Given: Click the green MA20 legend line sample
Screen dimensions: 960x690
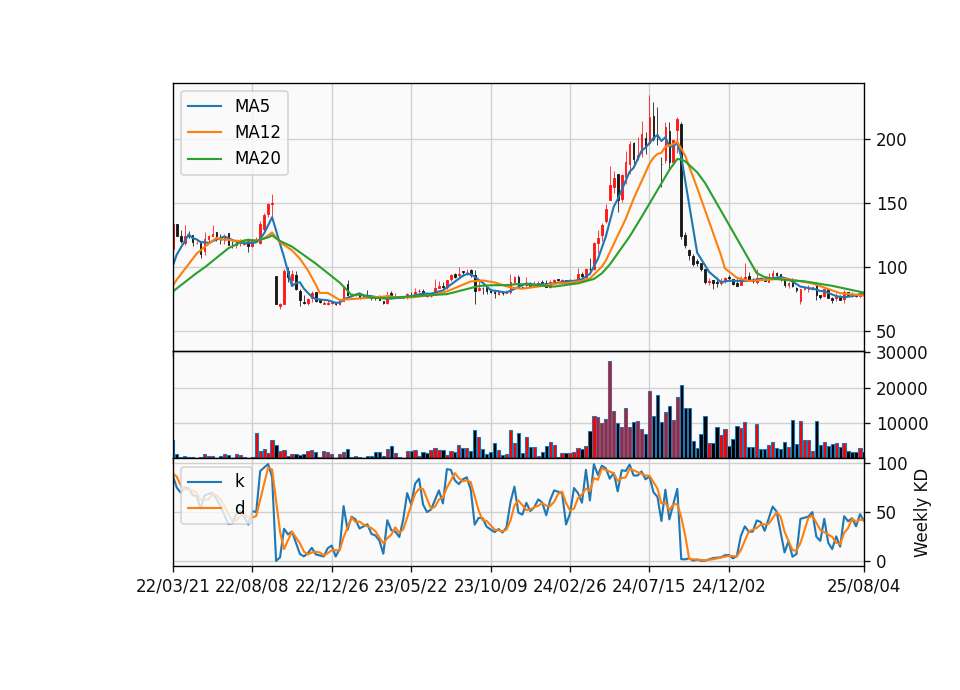Looking at the screenshot, I should (204, 159).
